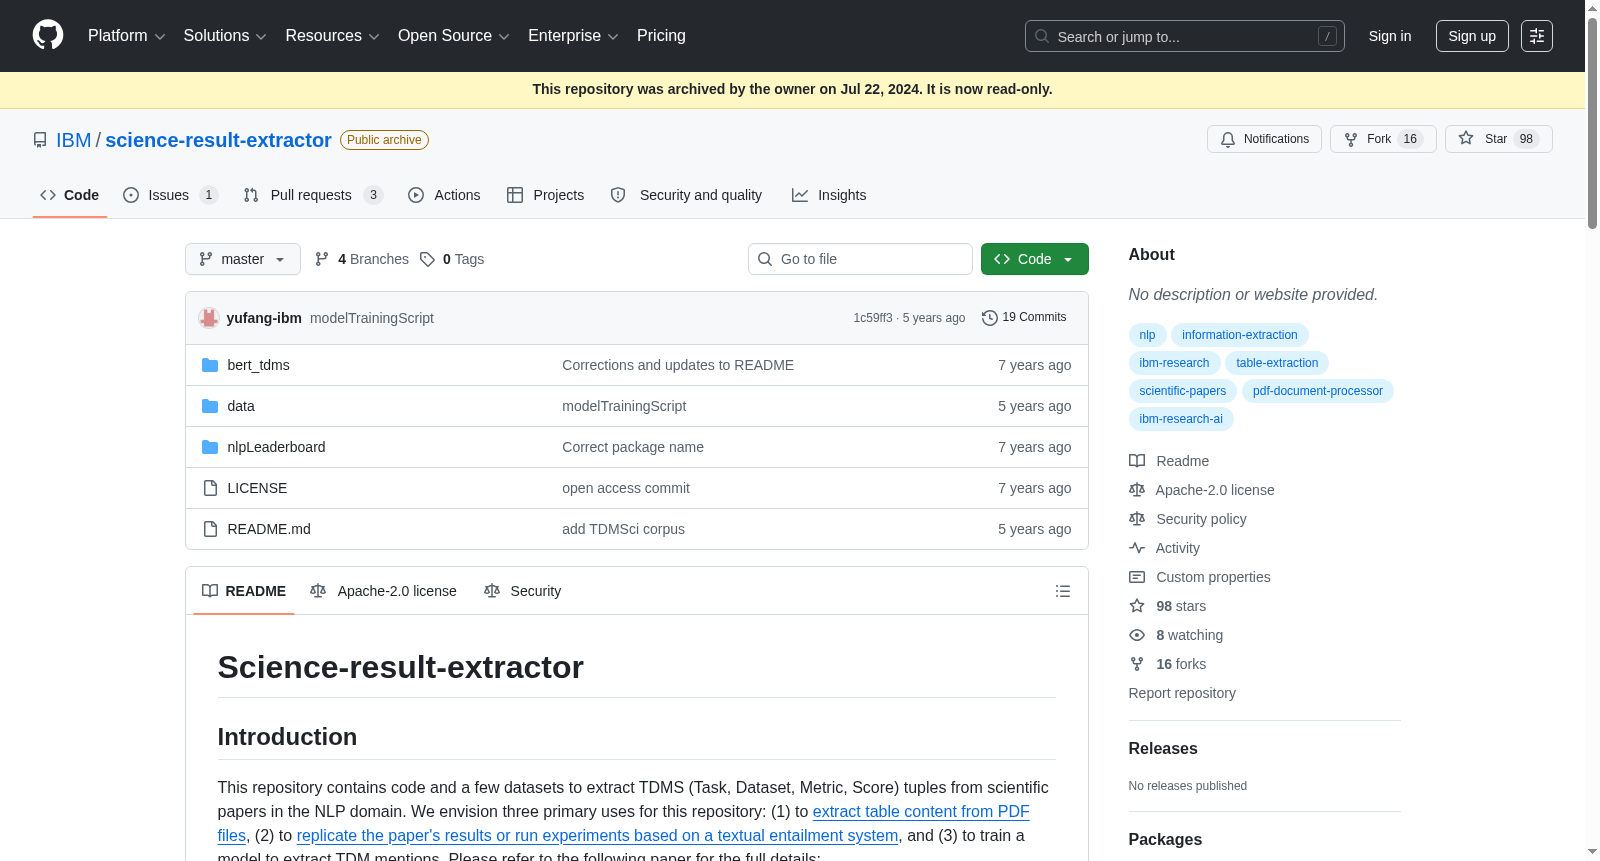Click the commit history clock icon

pos(990,317)
